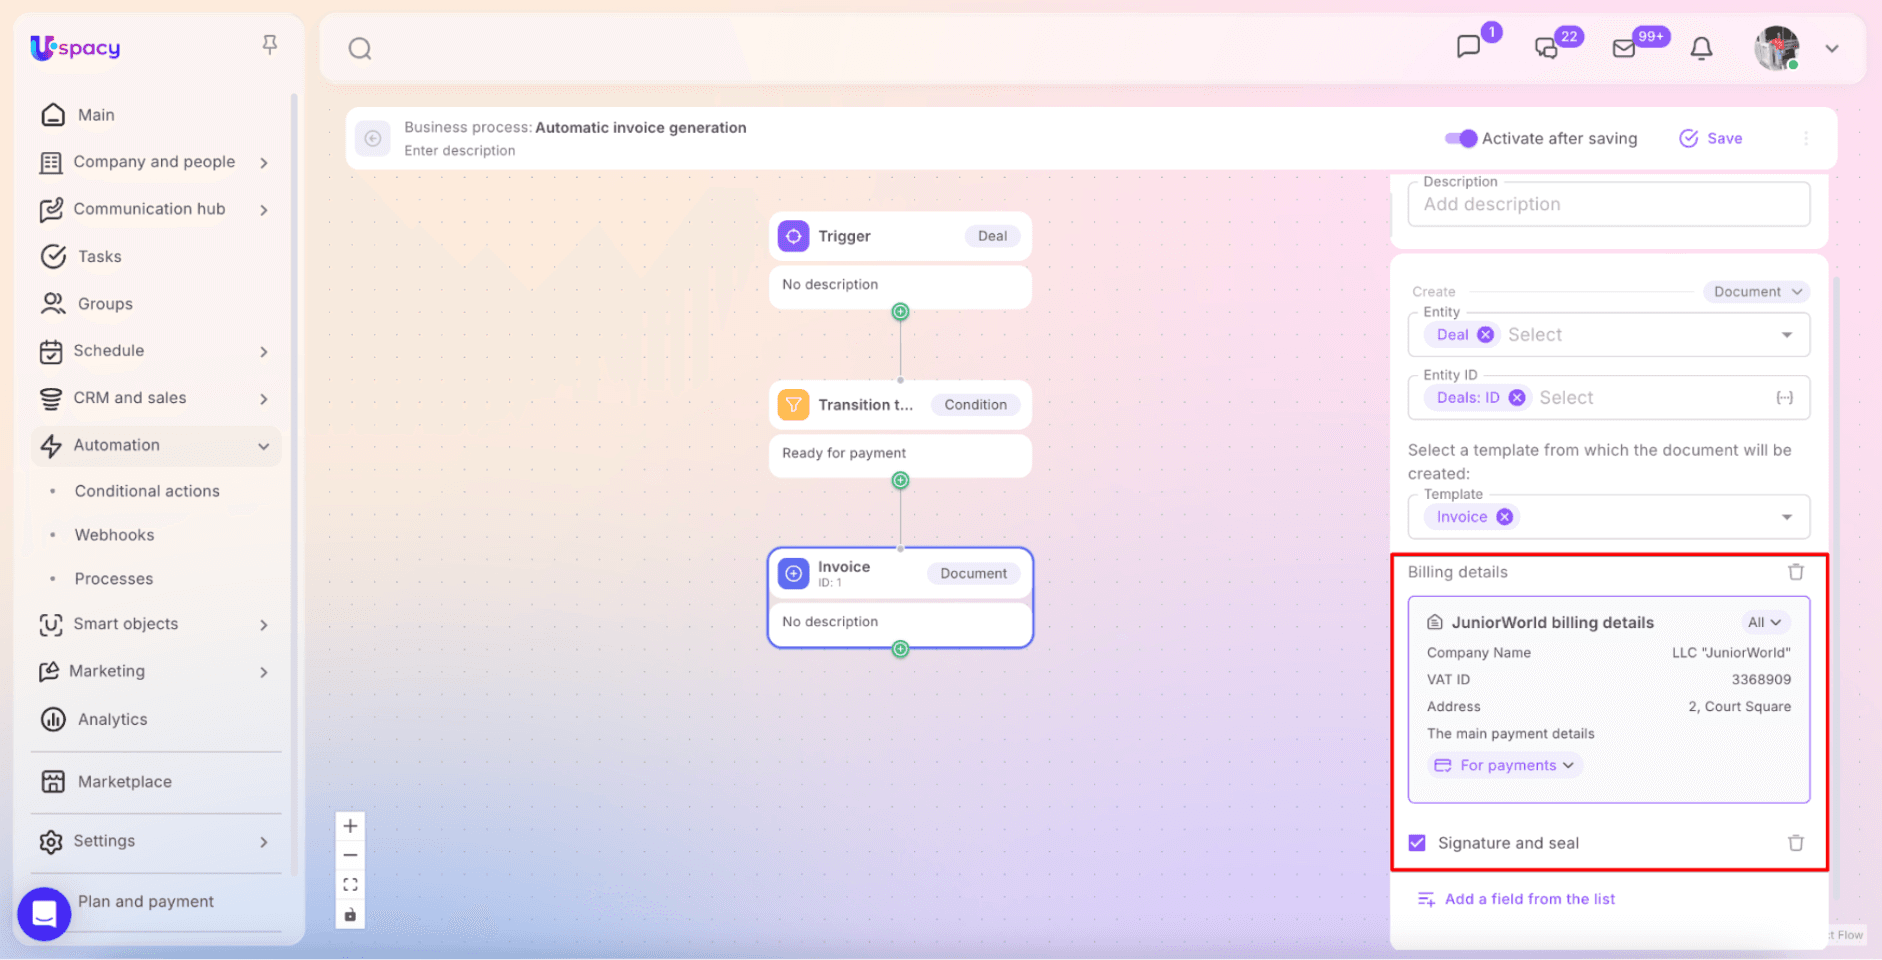Screen dimensions: 1882x960
Task: Fit the flow to view
Action: (x=350, y=885)
